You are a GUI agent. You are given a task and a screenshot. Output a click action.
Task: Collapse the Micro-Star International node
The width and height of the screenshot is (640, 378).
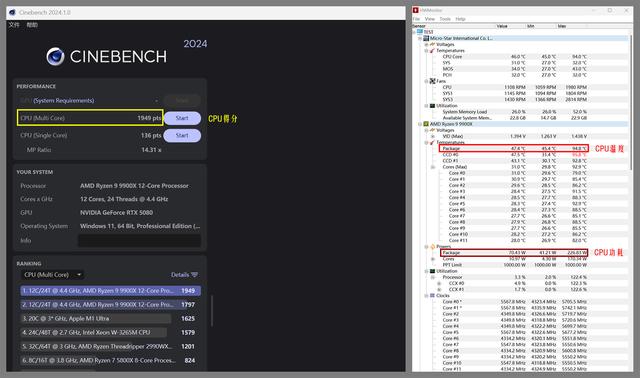coord(420,38)
